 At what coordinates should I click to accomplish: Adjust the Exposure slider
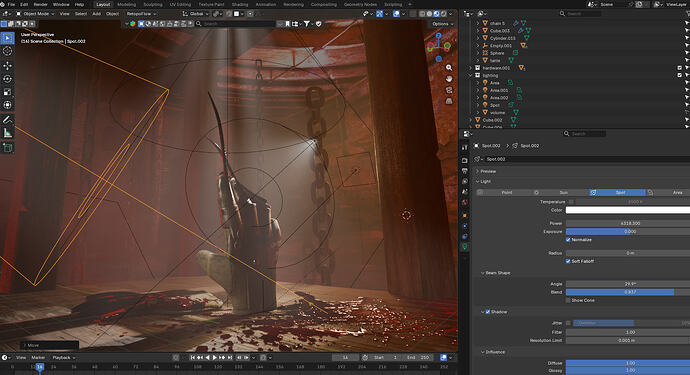point(628,232)
